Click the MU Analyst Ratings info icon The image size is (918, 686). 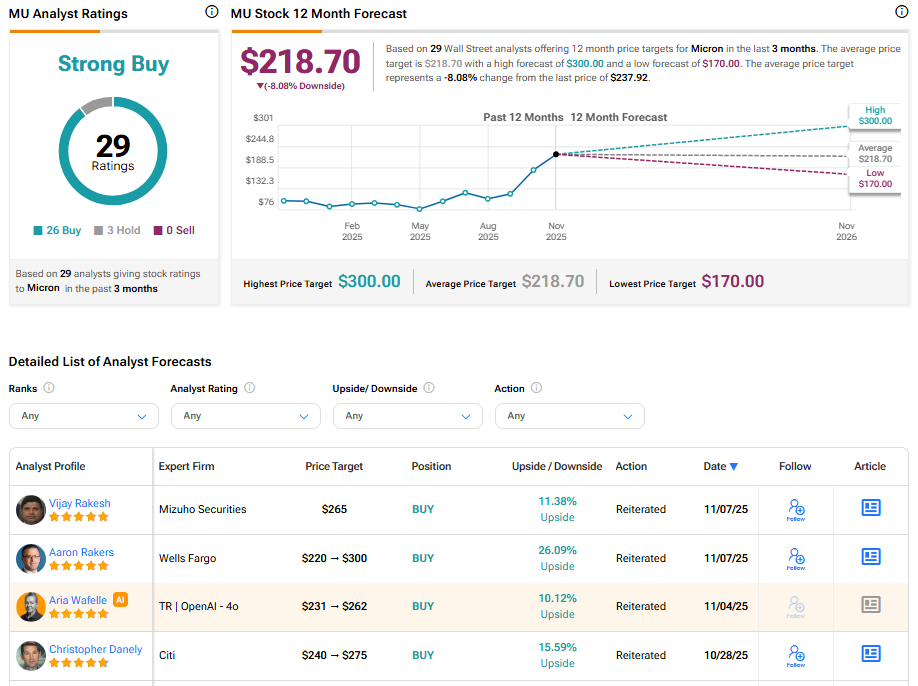pos(211,13)
